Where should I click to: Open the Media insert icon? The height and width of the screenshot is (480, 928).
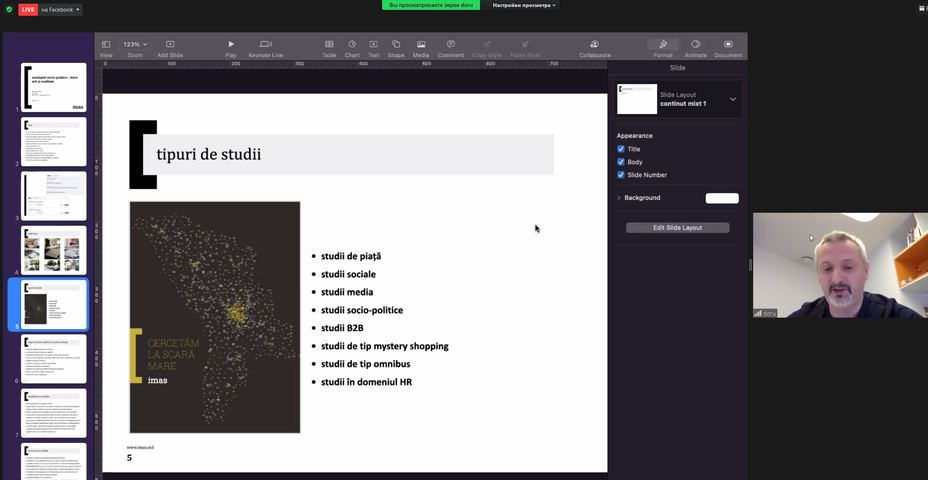click(421, 44)
